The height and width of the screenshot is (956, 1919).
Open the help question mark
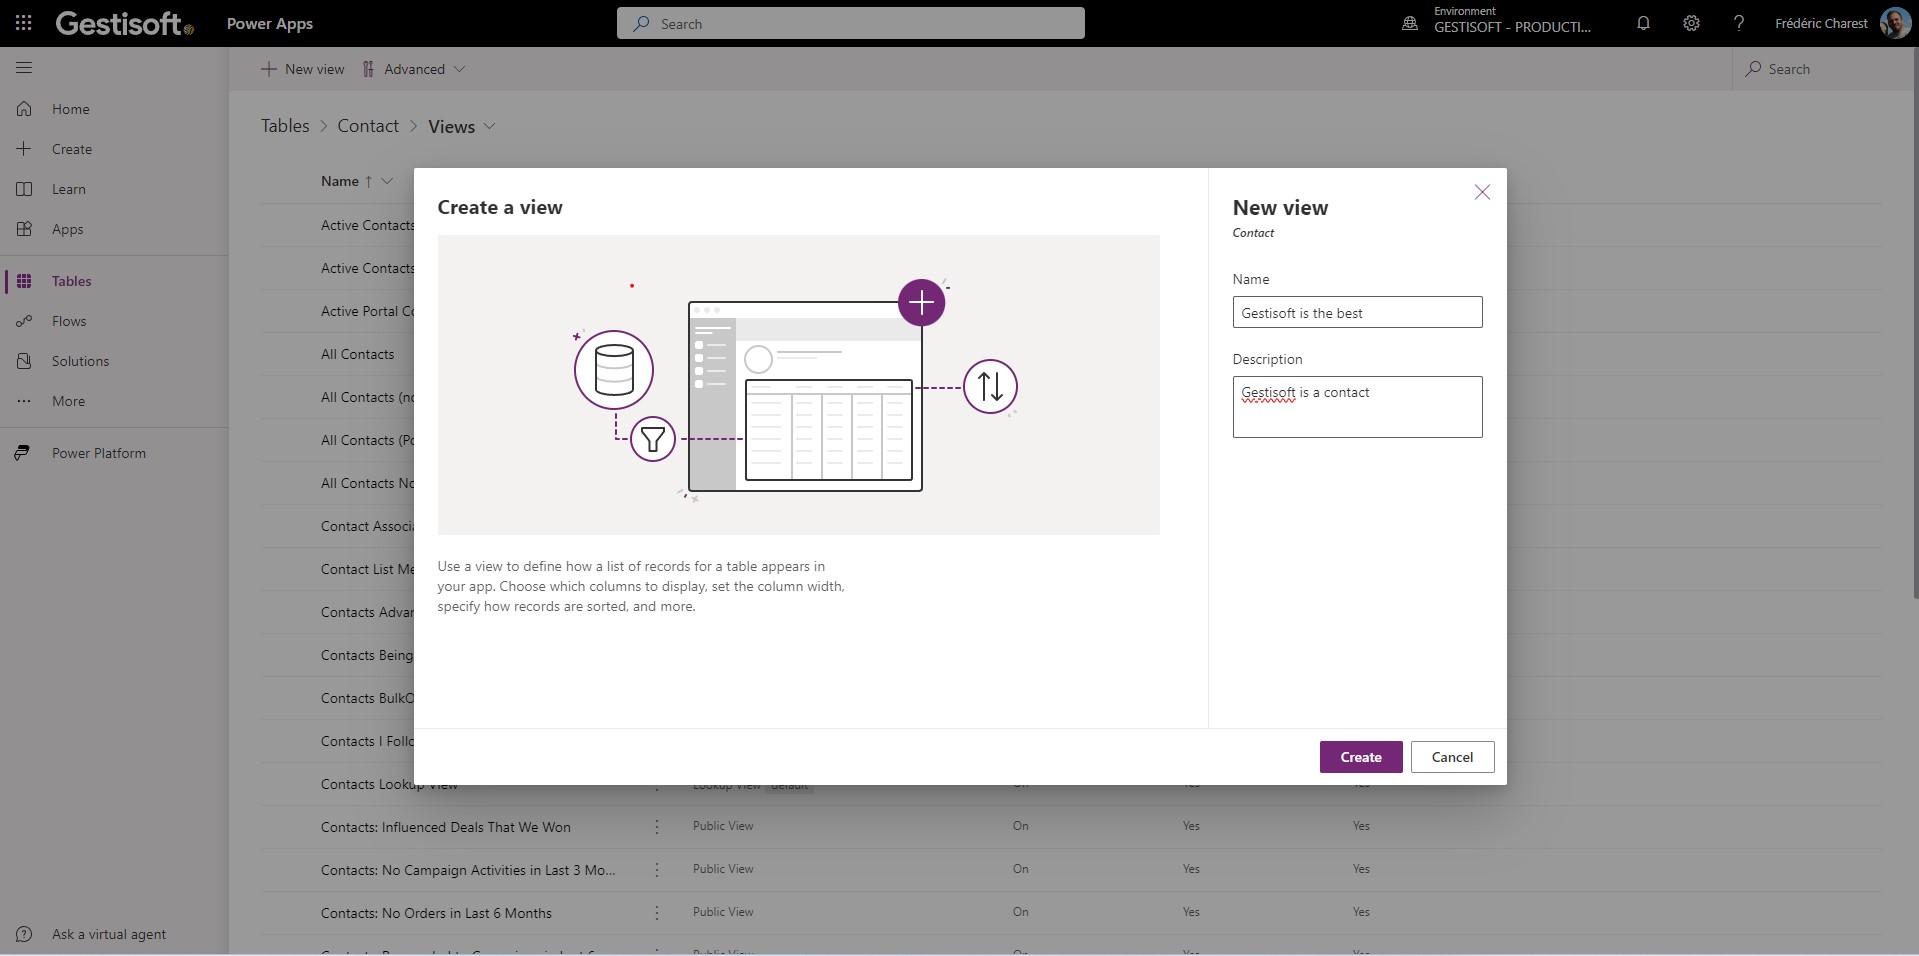[x=1739, y=23]
